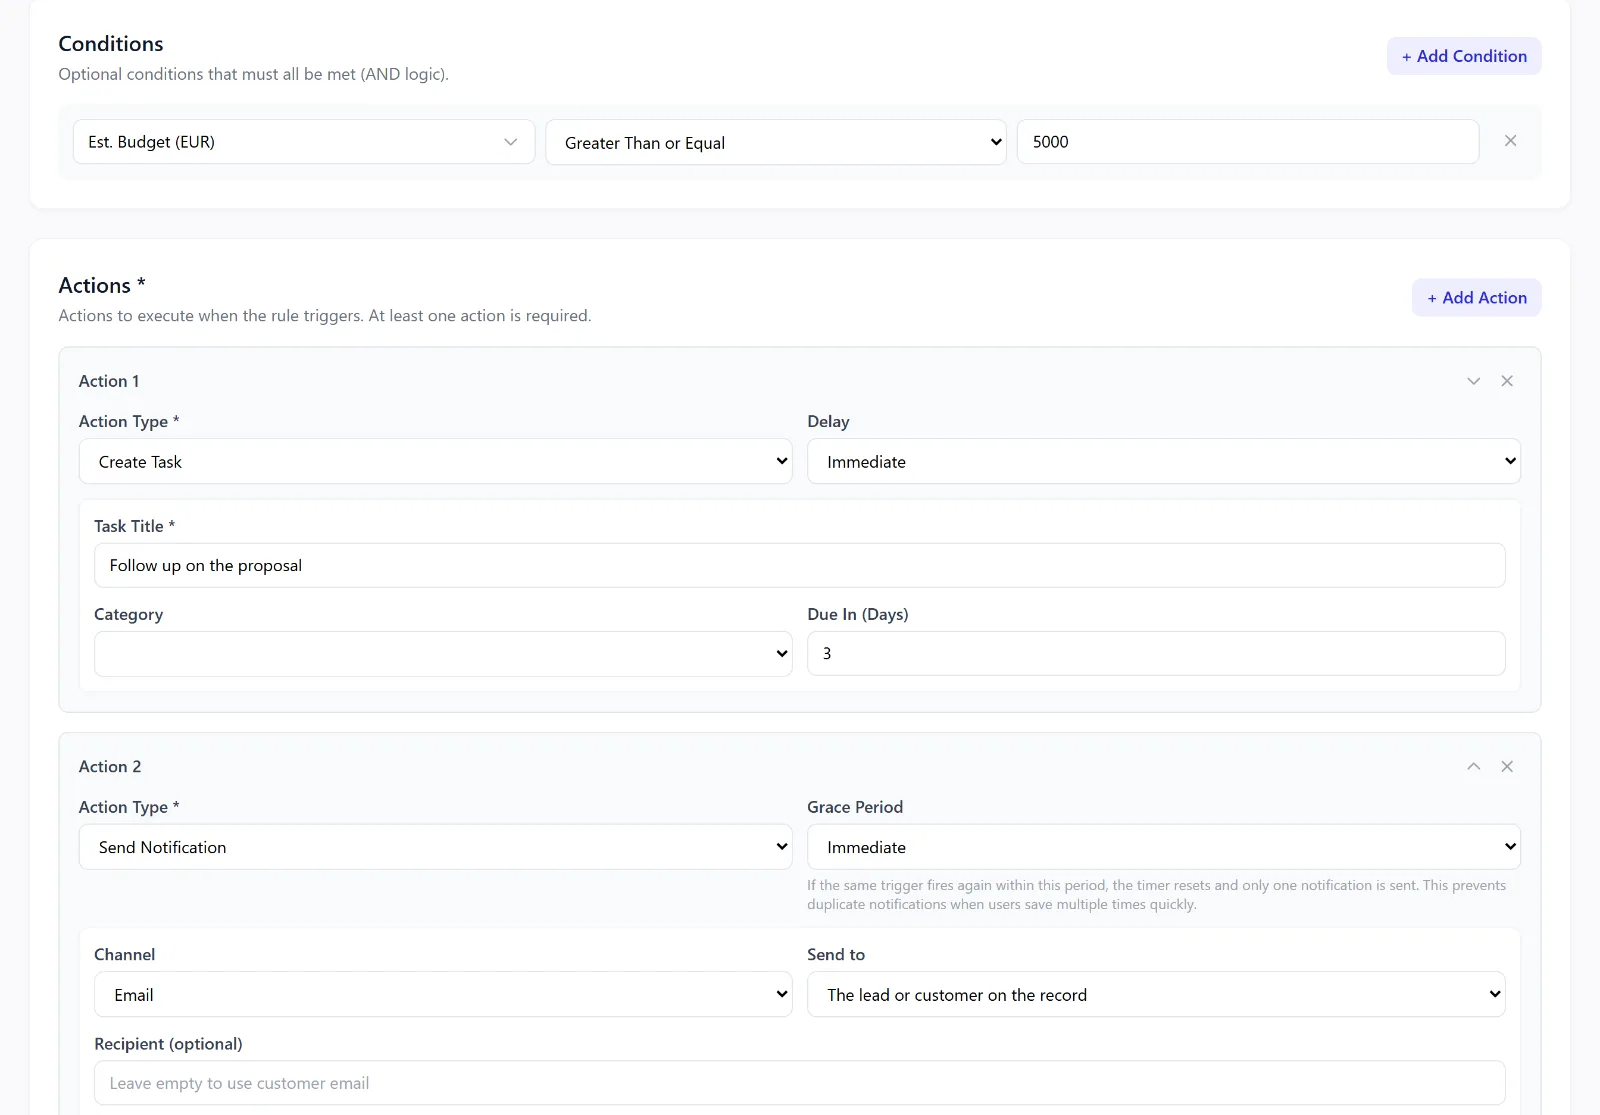Open the Grace Period dropdown
The image size is (1600, 1115).
(1164, 847)
